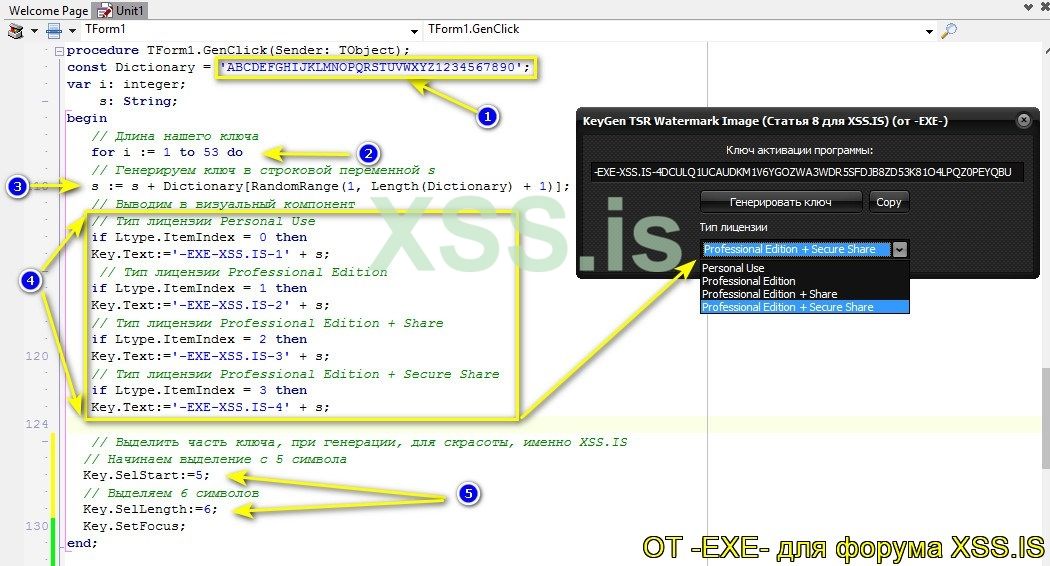This screenshot has height=566, width=1050.
Task: Click the Key.SelLength:=6; line
Action: click(x=150, y=509)
